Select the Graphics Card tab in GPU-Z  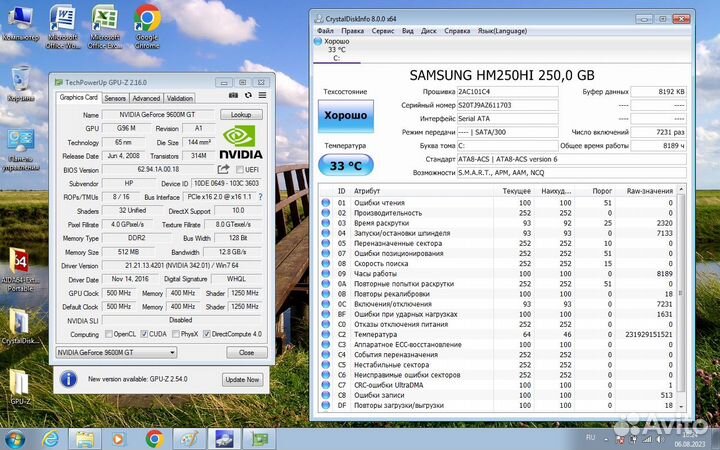(x=79, y=97)
